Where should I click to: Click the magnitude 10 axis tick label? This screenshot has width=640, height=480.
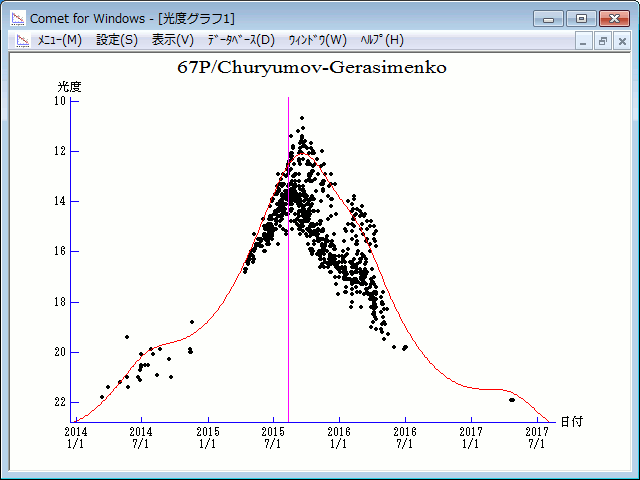point(60,101)
